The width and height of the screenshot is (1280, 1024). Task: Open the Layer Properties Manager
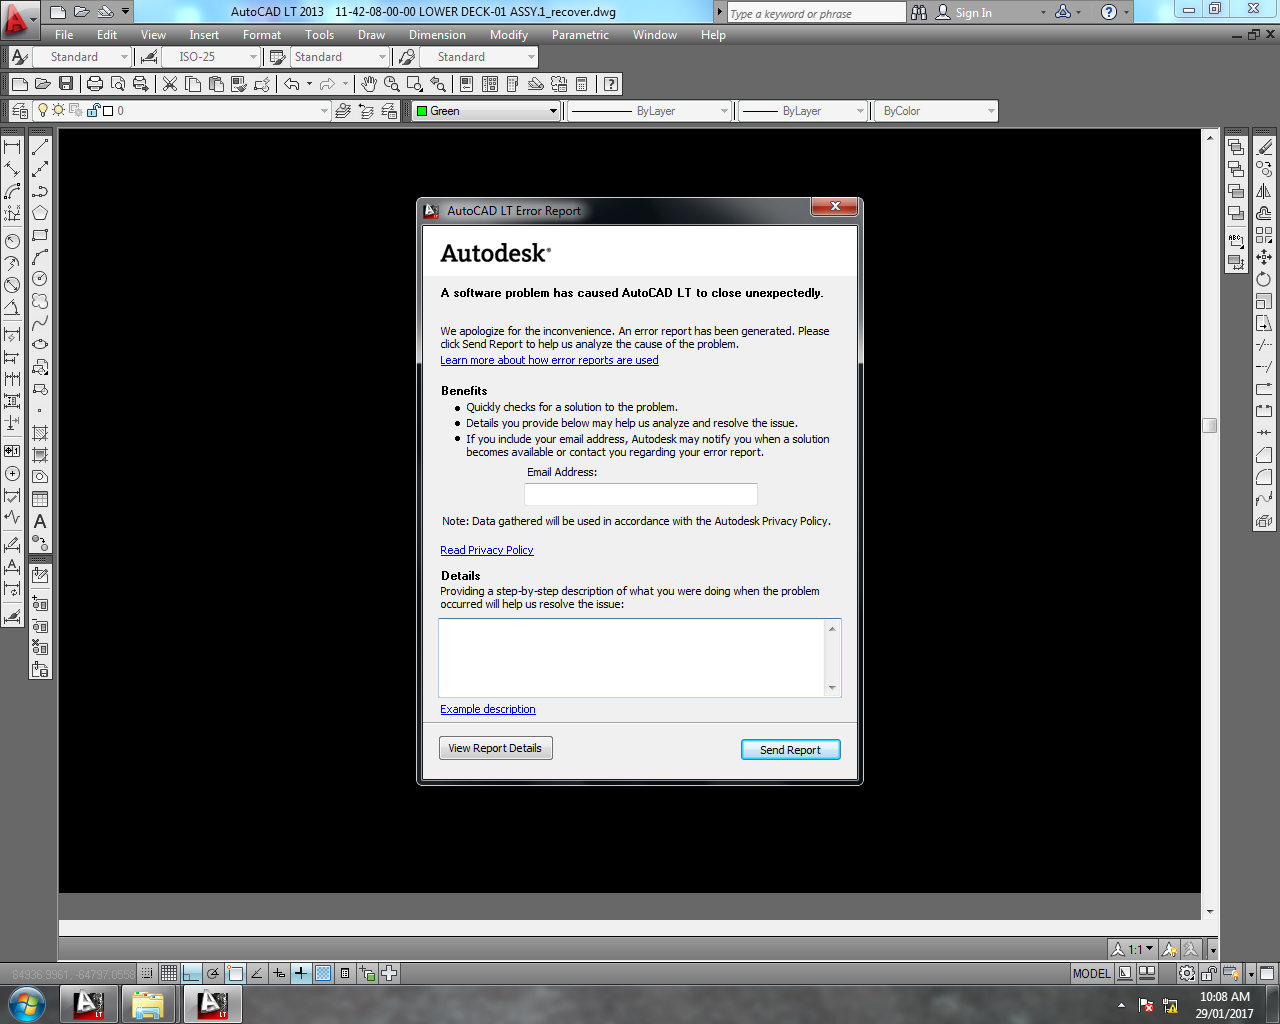[x=20, y=111]
